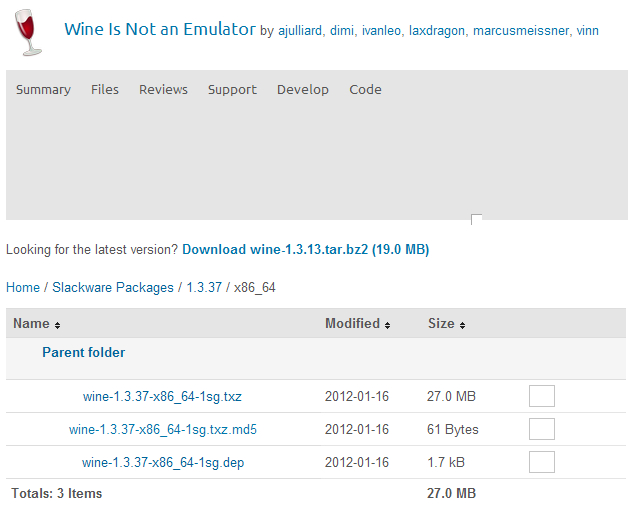Open marcusmeissner's profile link
The image size is (628, 514).
pyautogui.click(x=521, y=31)
